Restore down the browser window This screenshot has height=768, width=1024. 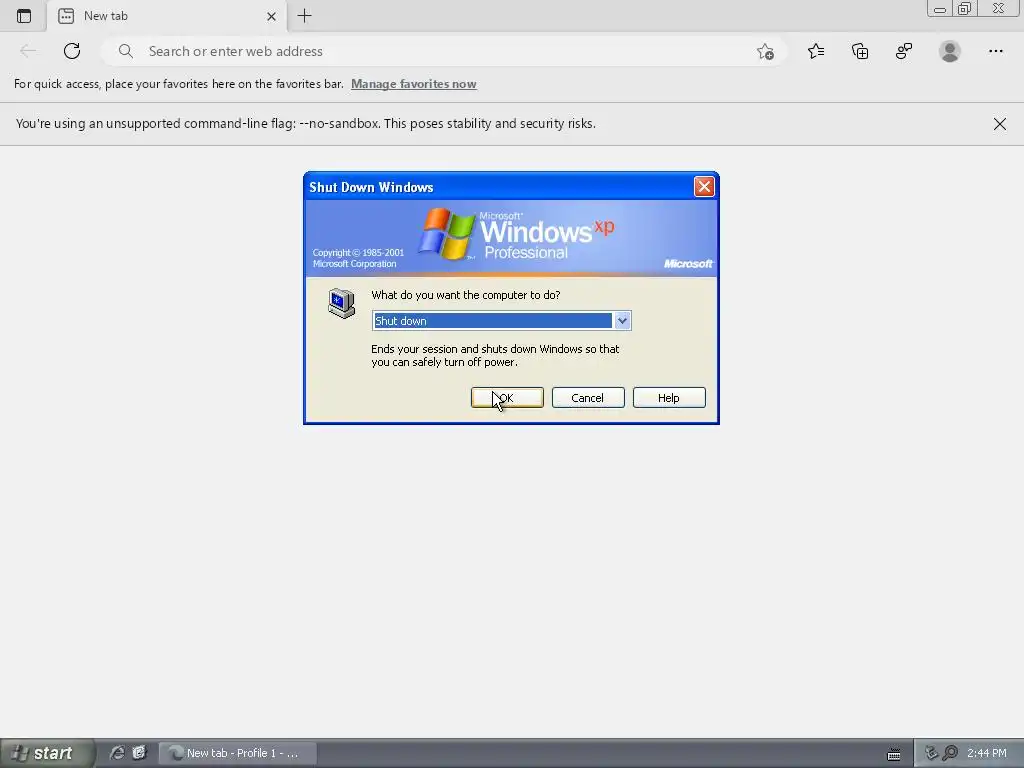tap(965, 8)
